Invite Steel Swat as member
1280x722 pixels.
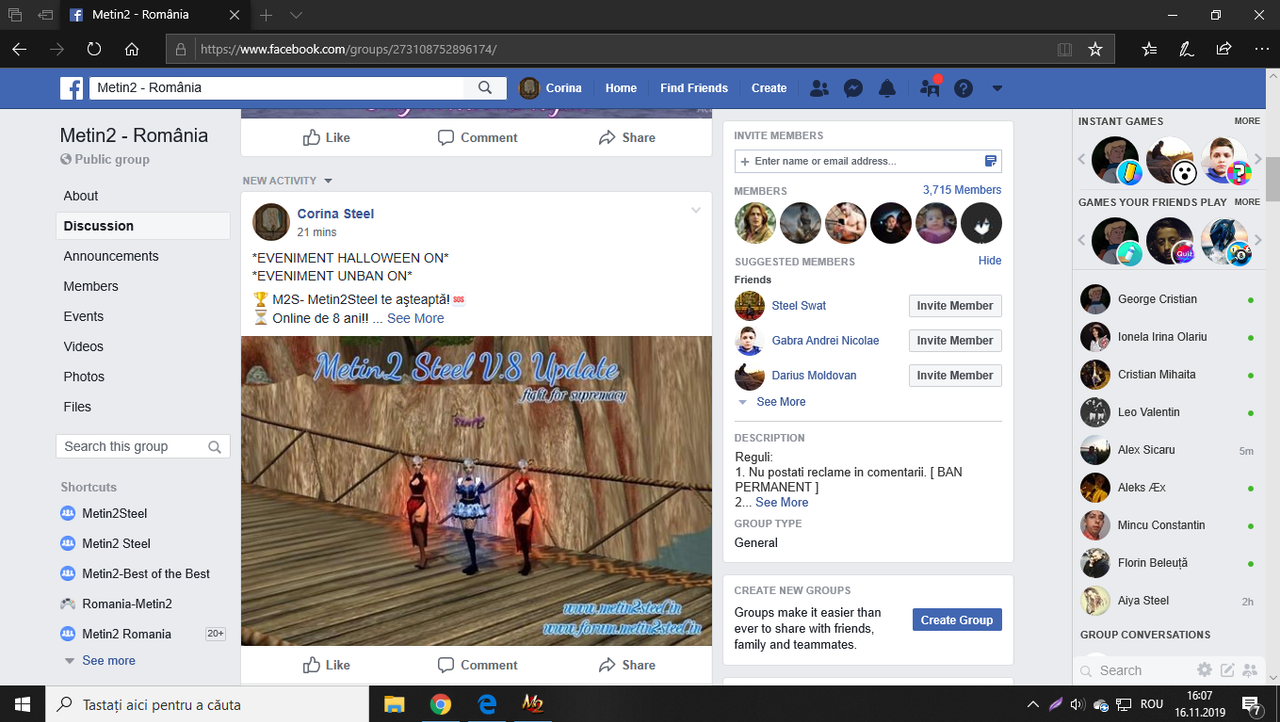[x=955, y=306]
